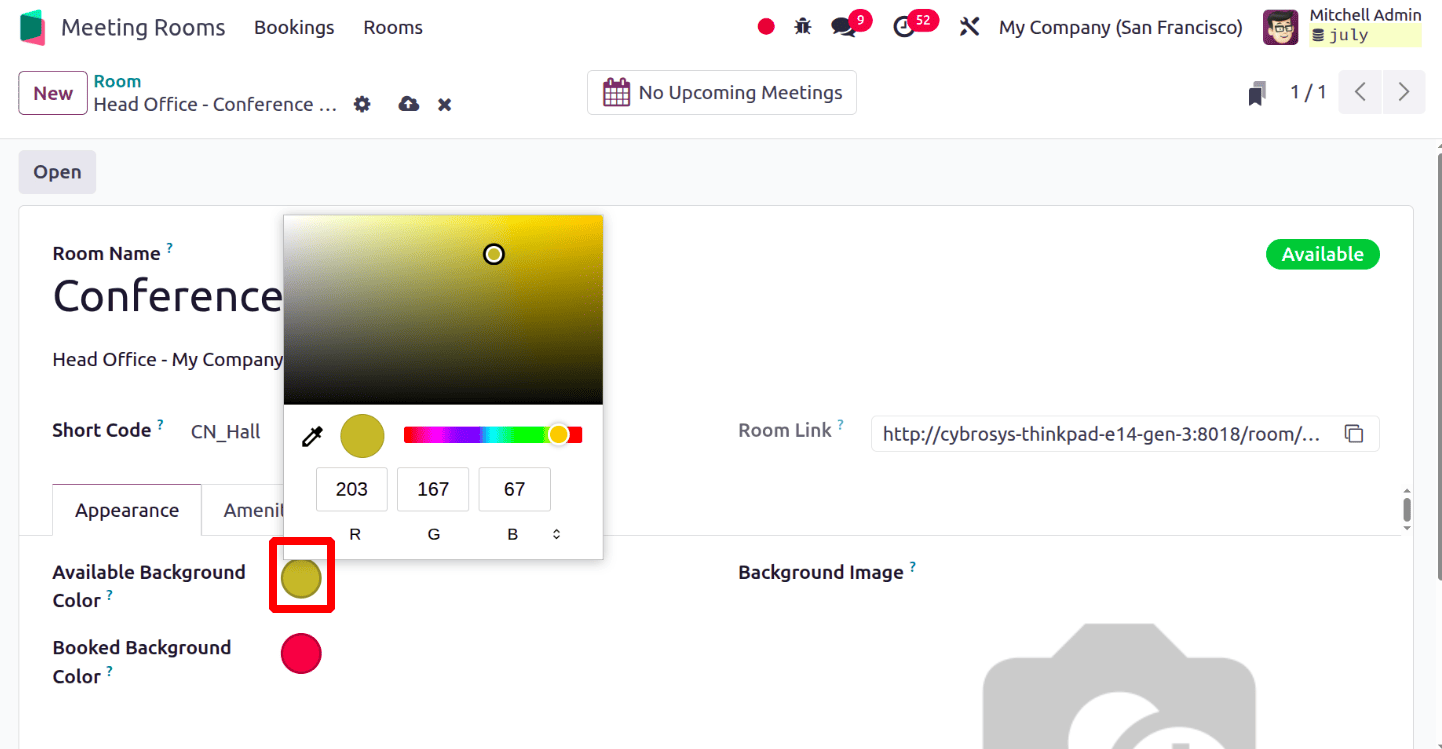The width and height of the screenshot is (1442, 749).
Task: Open the debug bug icon menu
Action: 803,27
